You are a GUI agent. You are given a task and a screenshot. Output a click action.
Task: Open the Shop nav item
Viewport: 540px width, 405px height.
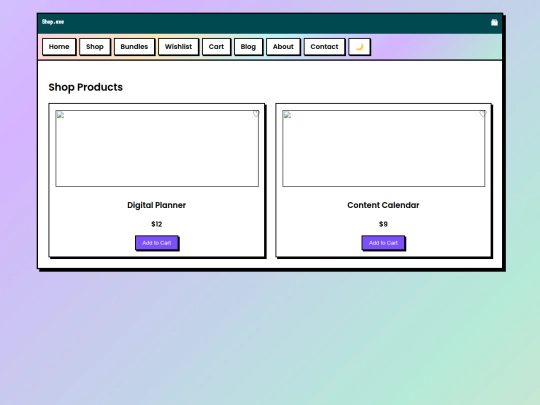coord(95,47)
